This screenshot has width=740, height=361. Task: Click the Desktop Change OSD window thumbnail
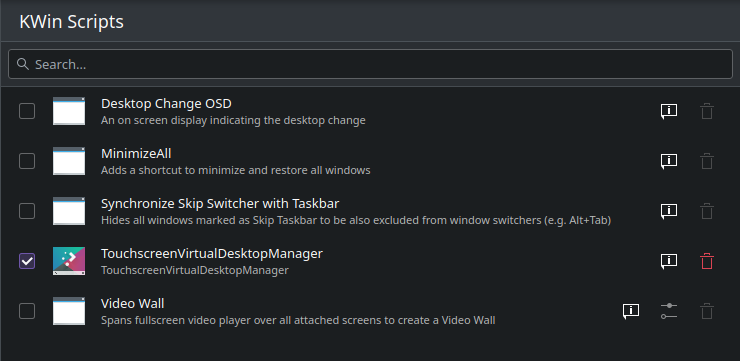click(x=69, y=111)
